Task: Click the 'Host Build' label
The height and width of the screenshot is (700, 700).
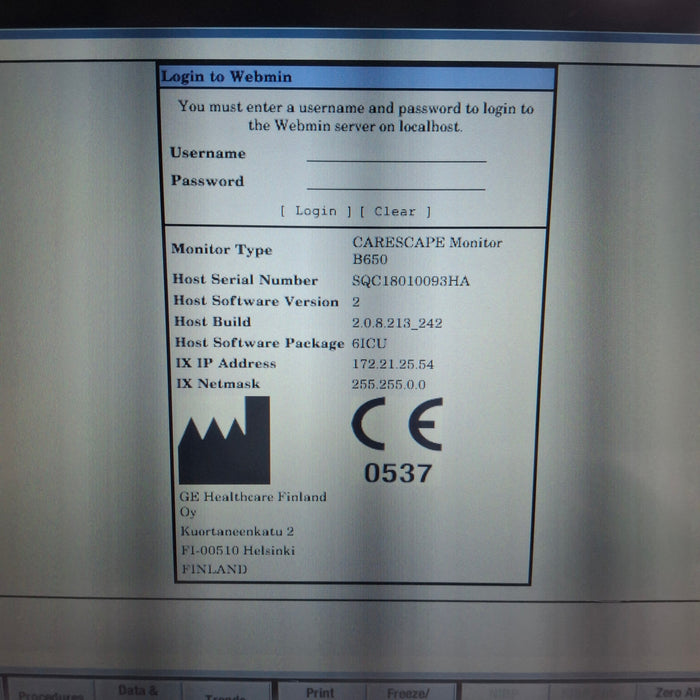Action: tap(212, 321)
